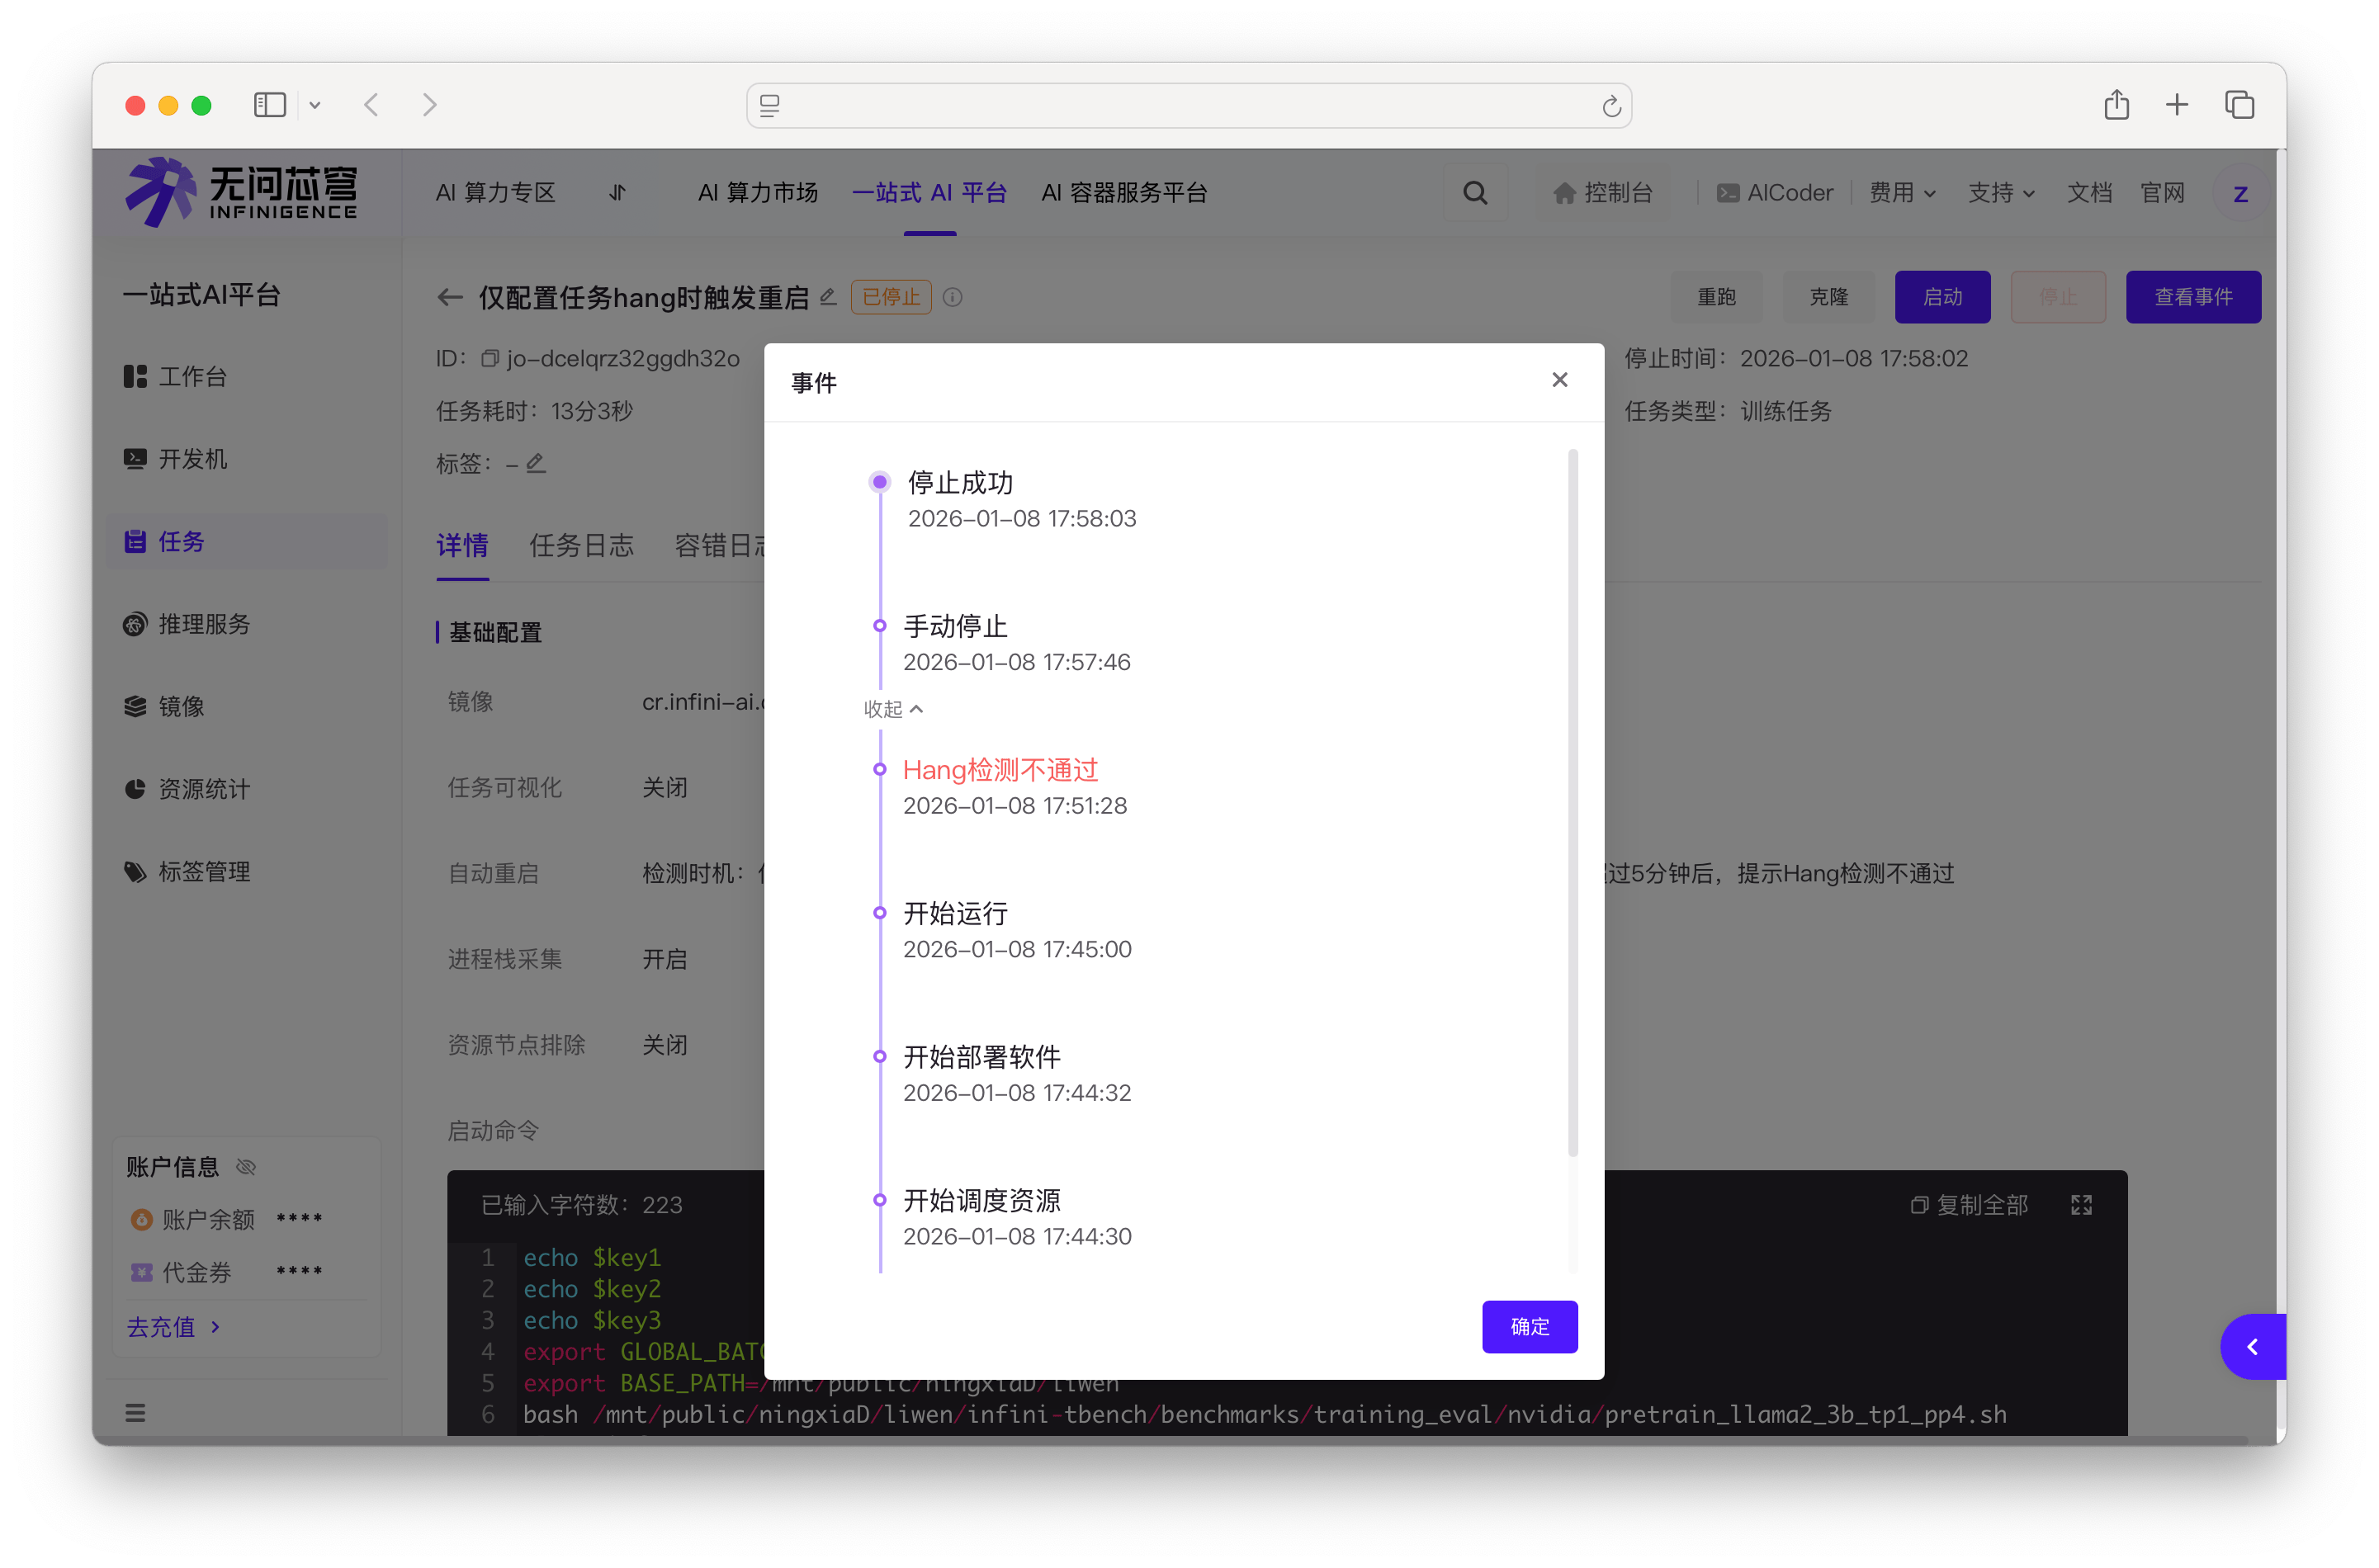The image size is (2379, 1568).
Task: Confirm the events dialog with 确定
Action: 1529,1326
